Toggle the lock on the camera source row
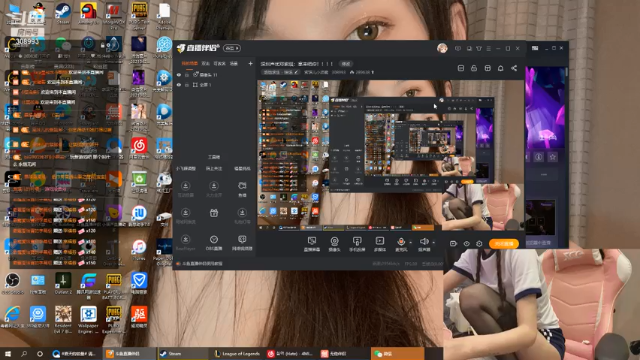 click(x=187, y=75)
